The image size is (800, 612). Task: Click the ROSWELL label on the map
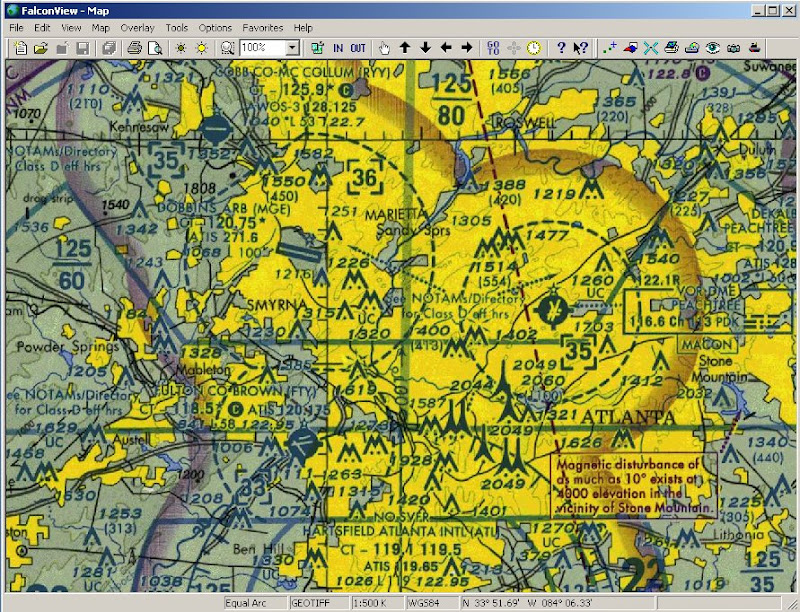[x=526, y=122]
